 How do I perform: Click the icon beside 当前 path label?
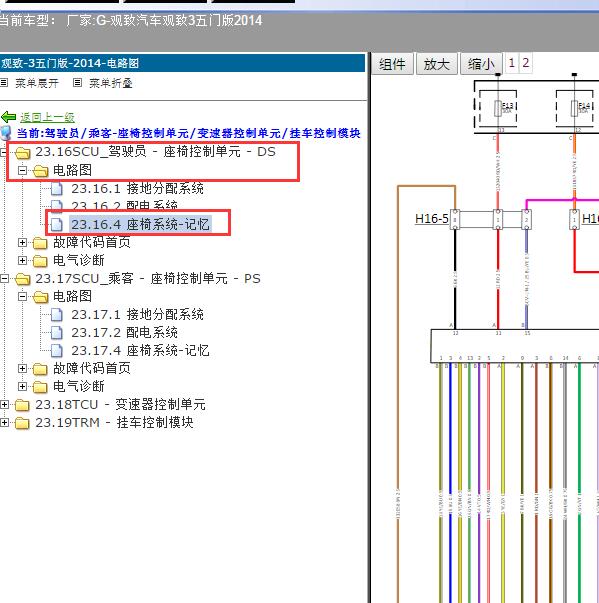tap(6, 133)
